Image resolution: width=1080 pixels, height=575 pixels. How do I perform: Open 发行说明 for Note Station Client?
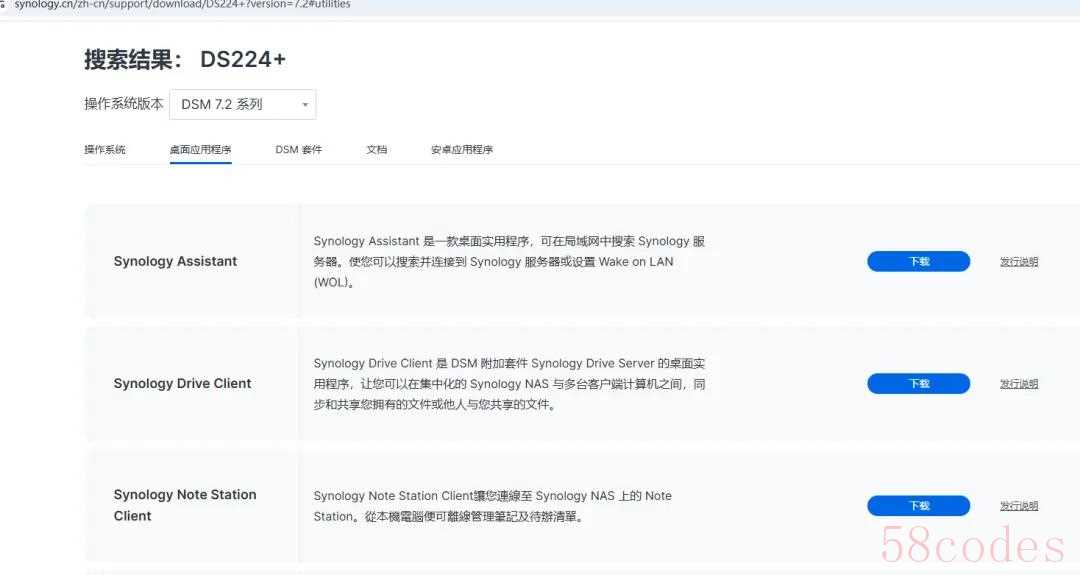[x=1019, y=506]
